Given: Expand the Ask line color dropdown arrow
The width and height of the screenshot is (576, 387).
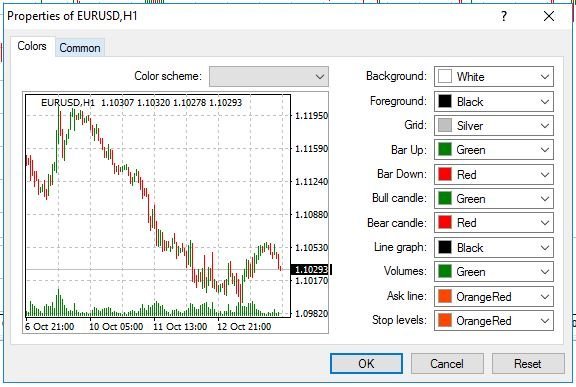Looking at the screenshot, I should pos(544,297).
